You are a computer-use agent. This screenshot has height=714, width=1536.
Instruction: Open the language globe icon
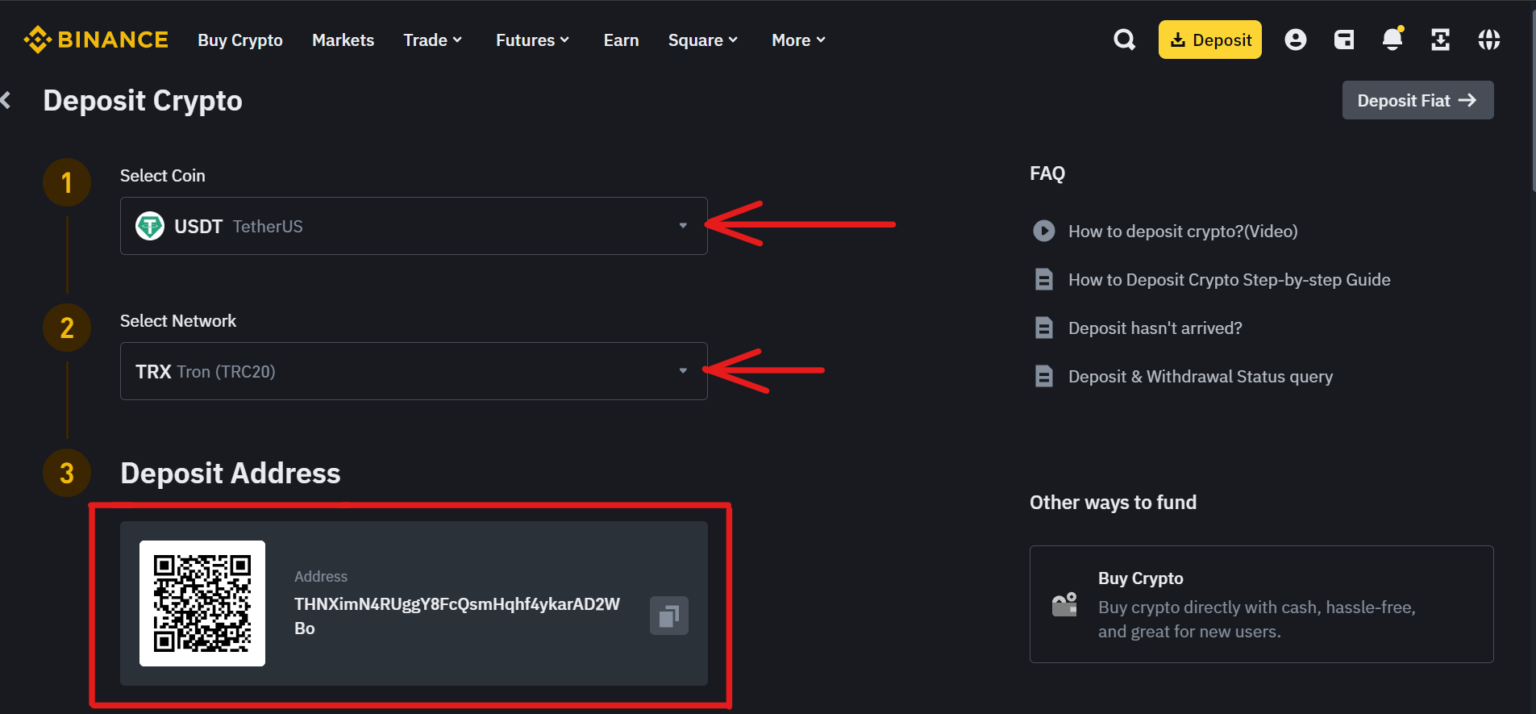1489,39
